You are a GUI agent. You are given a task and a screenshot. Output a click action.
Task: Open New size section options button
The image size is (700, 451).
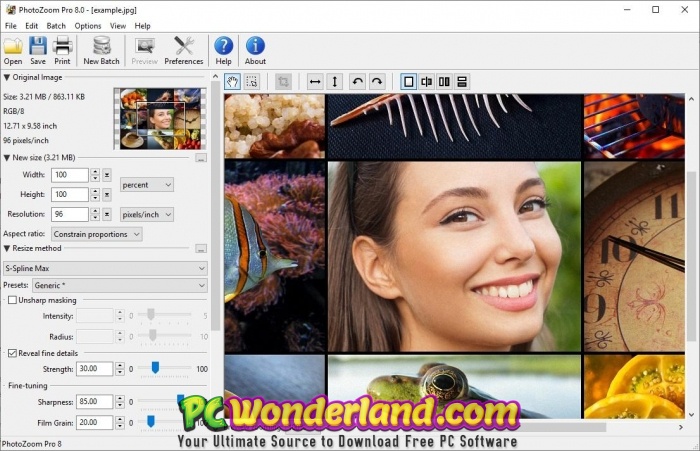point(201,158)
